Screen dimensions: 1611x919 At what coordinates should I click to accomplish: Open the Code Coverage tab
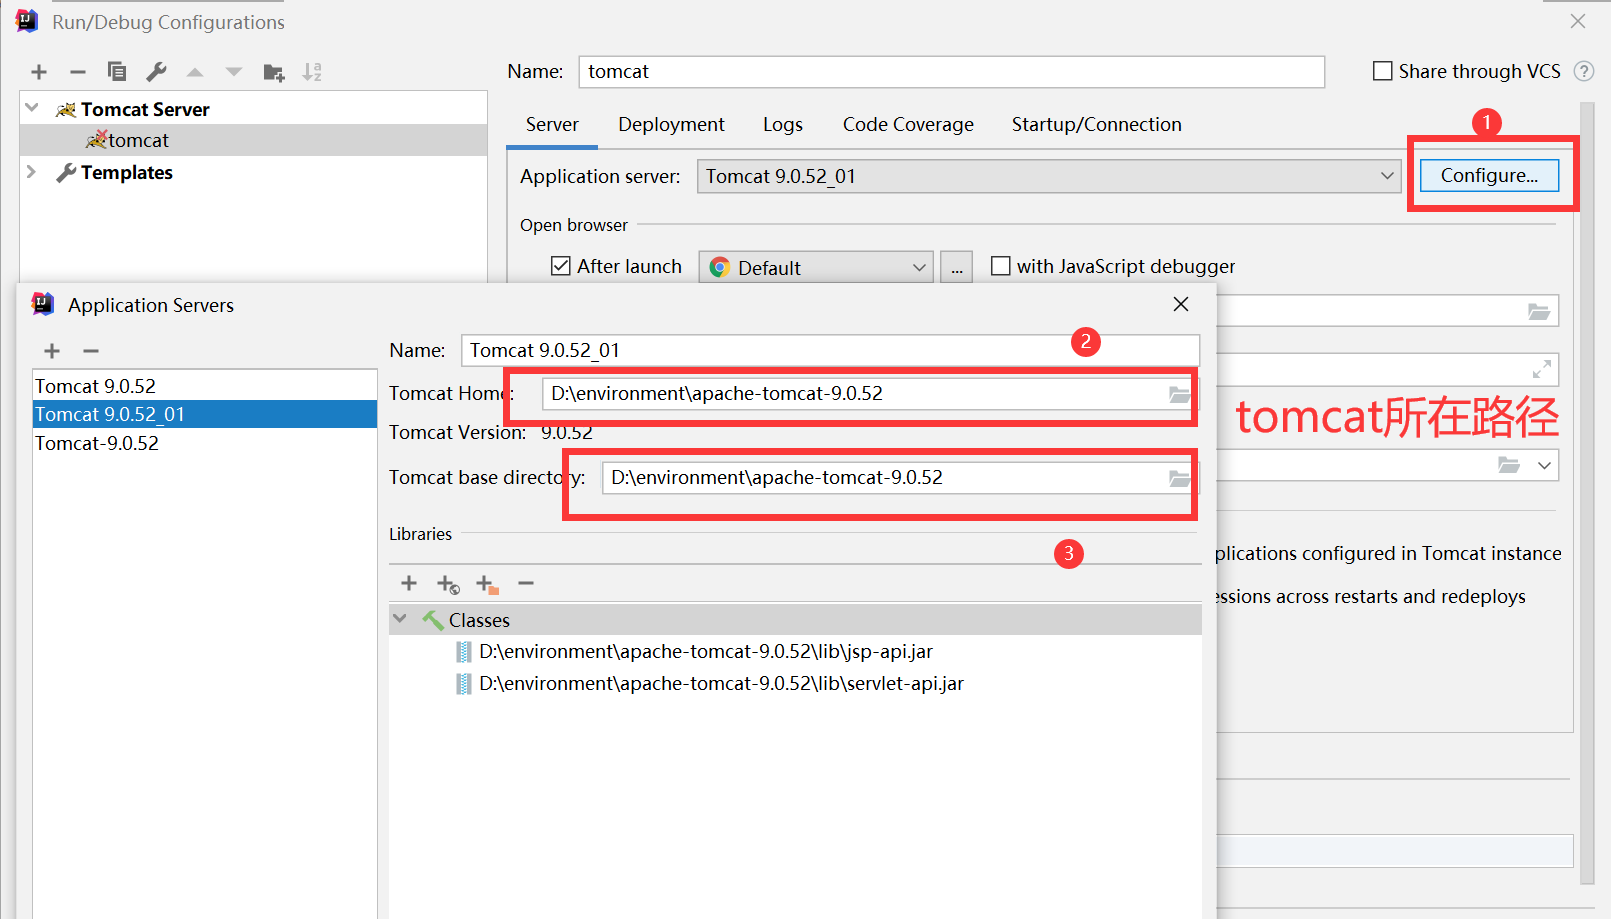(908, 124)
